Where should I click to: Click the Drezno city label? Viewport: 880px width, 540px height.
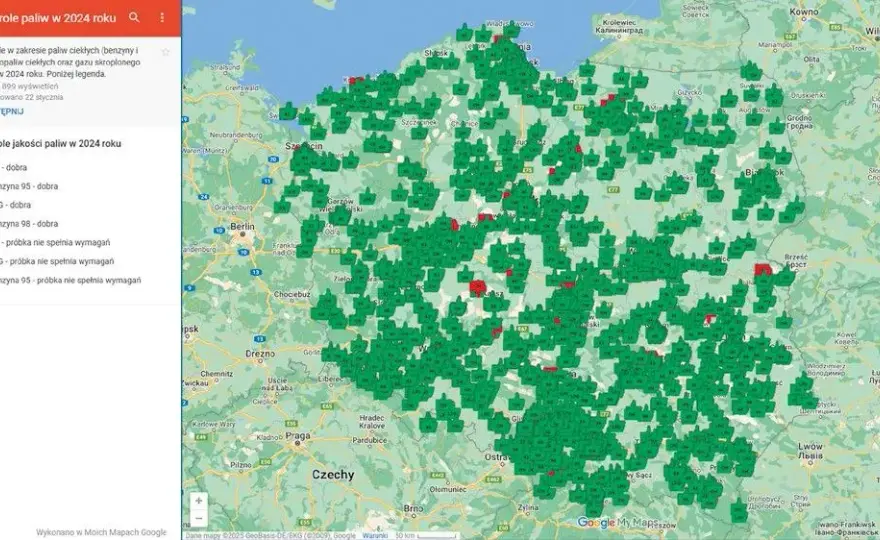click(260, 354)
